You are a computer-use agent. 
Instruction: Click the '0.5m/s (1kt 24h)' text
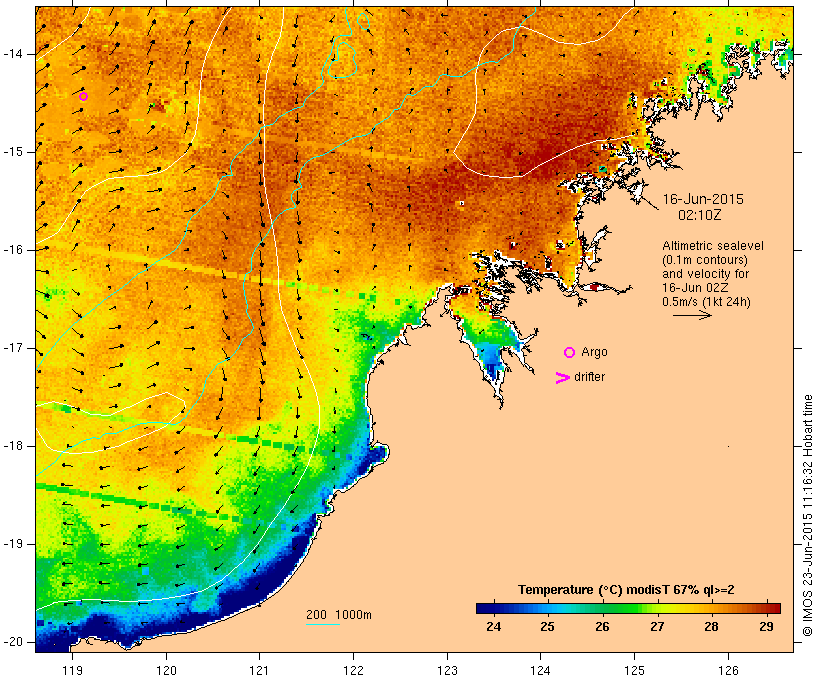tap(706, 302)
